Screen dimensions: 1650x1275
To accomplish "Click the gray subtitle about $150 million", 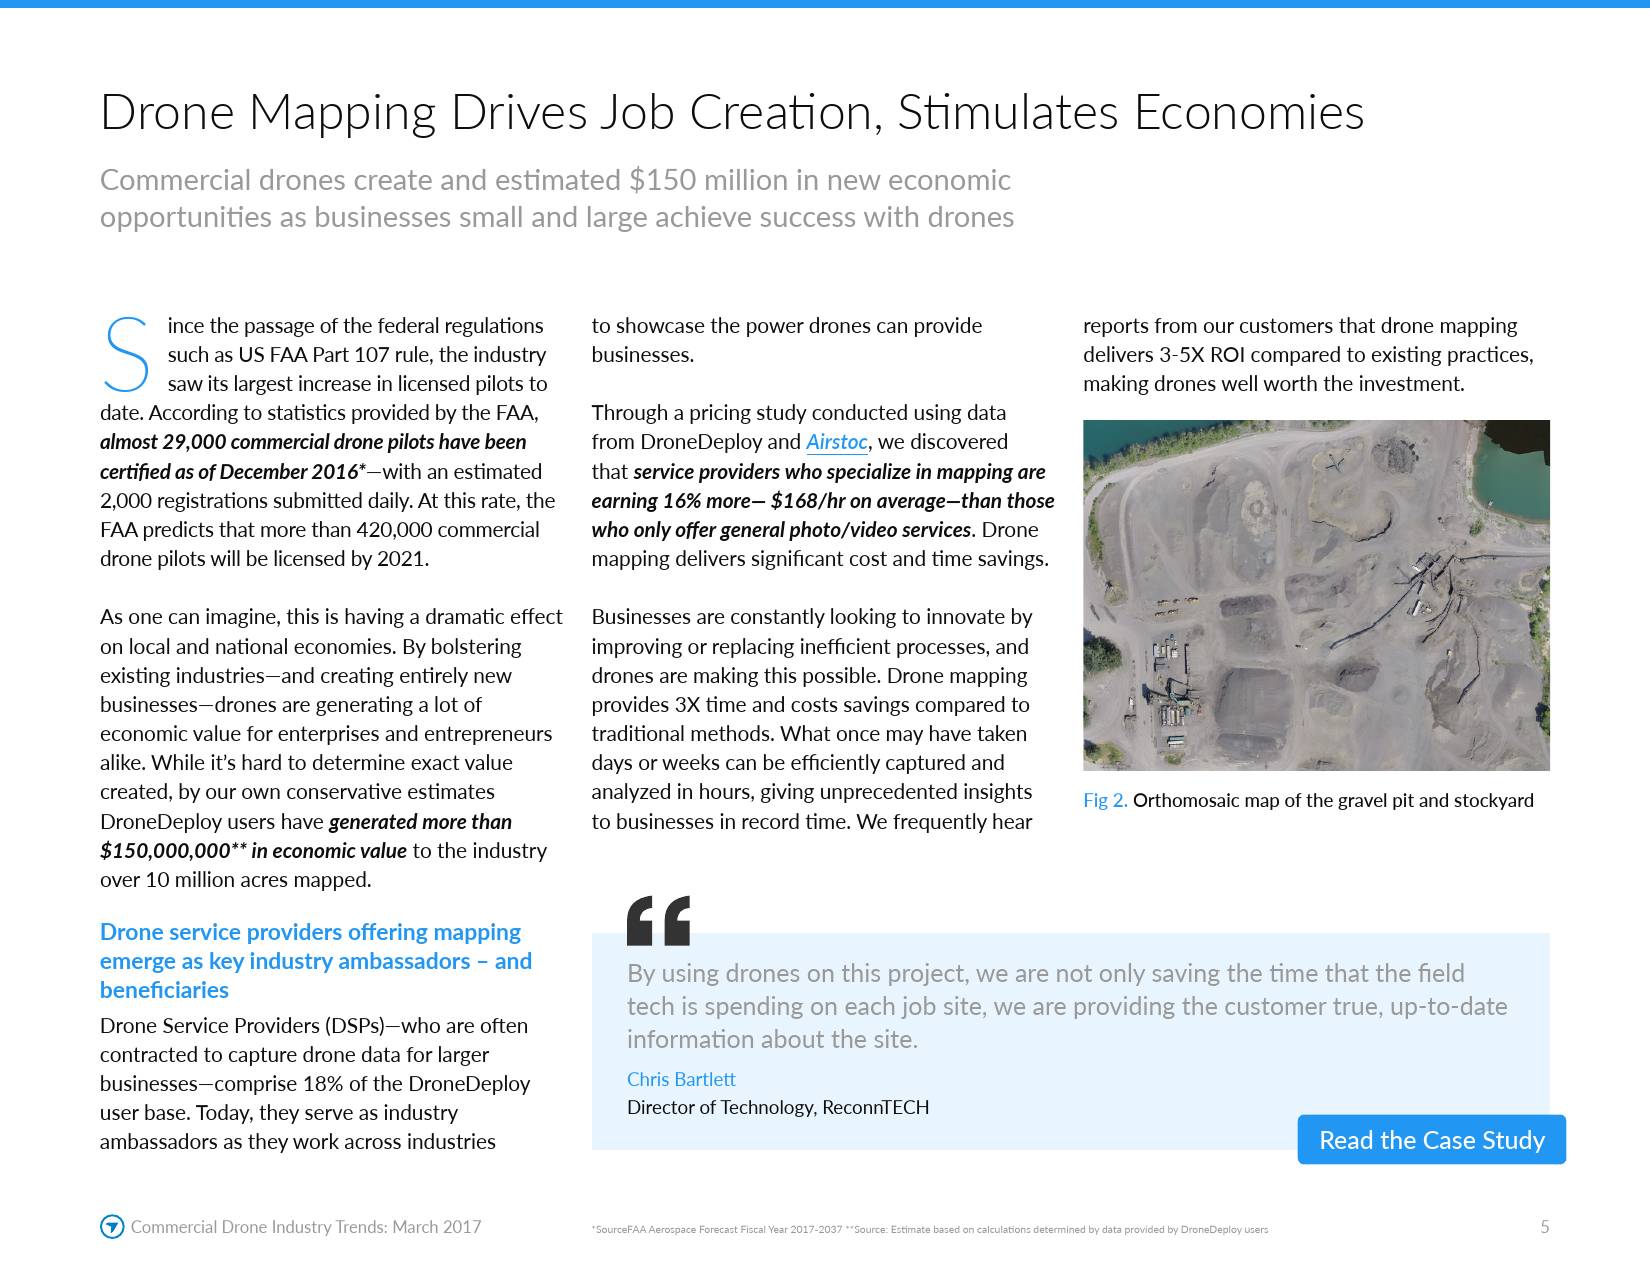I will coord(556,198).
